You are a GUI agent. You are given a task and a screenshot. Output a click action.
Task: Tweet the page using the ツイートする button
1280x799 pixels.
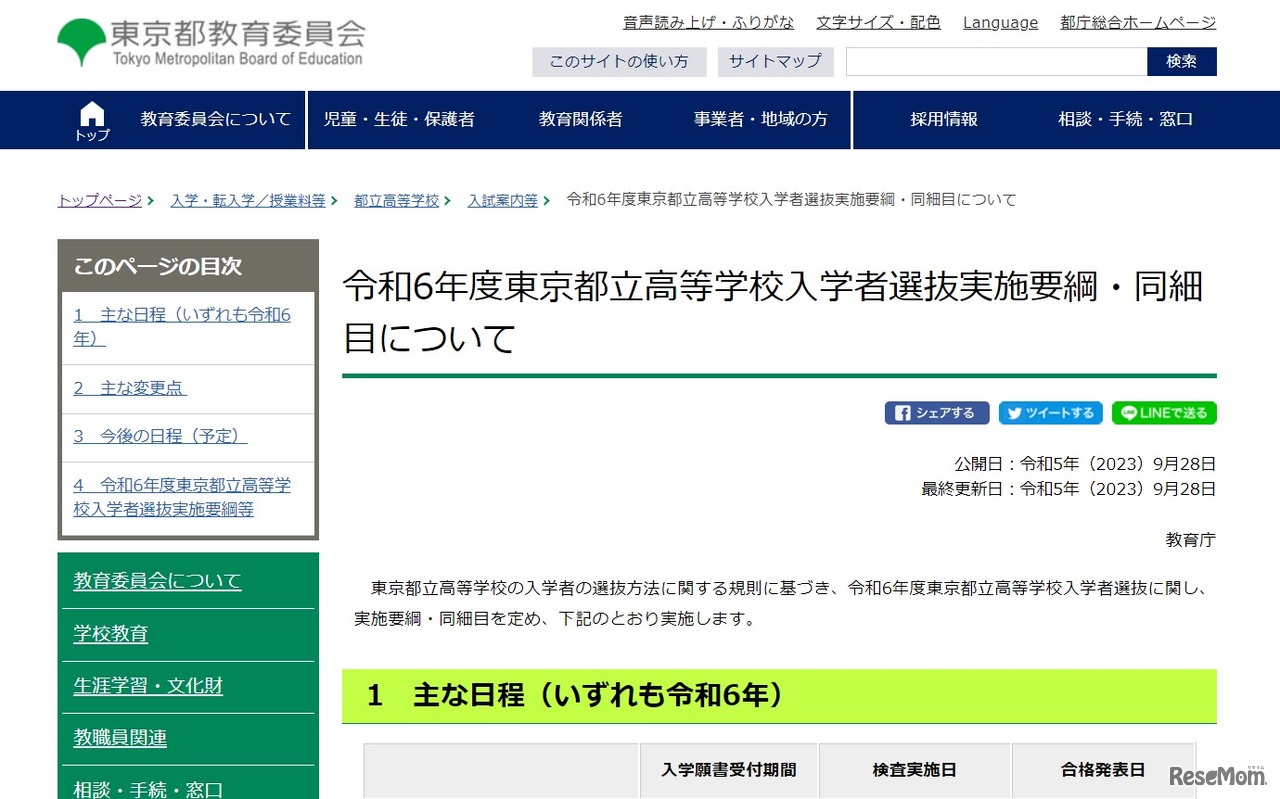click(1050, 412)
